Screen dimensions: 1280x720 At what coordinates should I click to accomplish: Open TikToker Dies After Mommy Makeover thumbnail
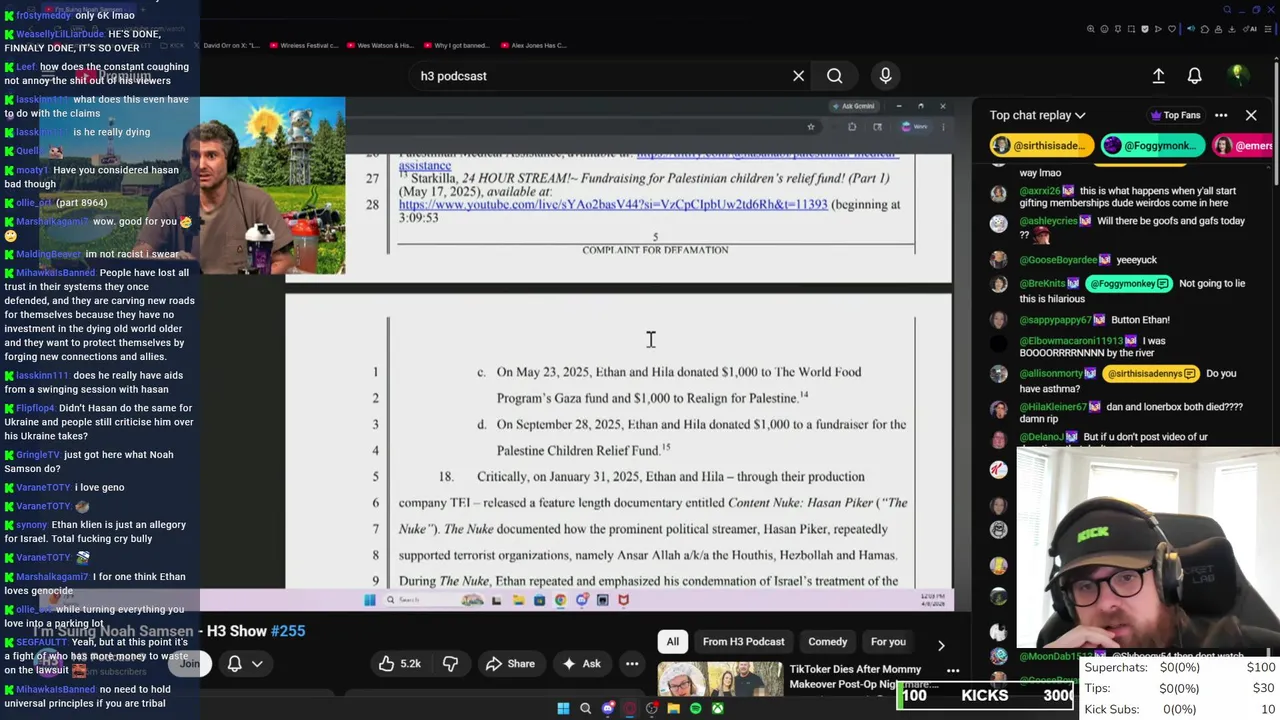[x=720, y=680]
